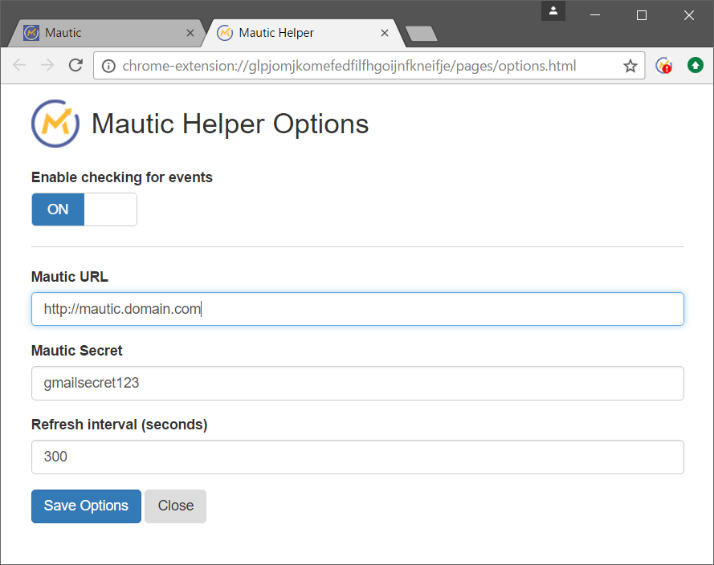Click the Mautic logo next to the heading

[x=55, y=123]
